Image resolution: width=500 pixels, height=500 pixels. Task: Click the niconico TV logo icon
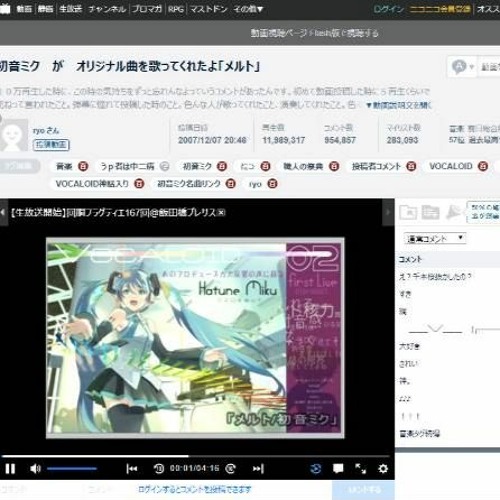click(x=5, y=8)
